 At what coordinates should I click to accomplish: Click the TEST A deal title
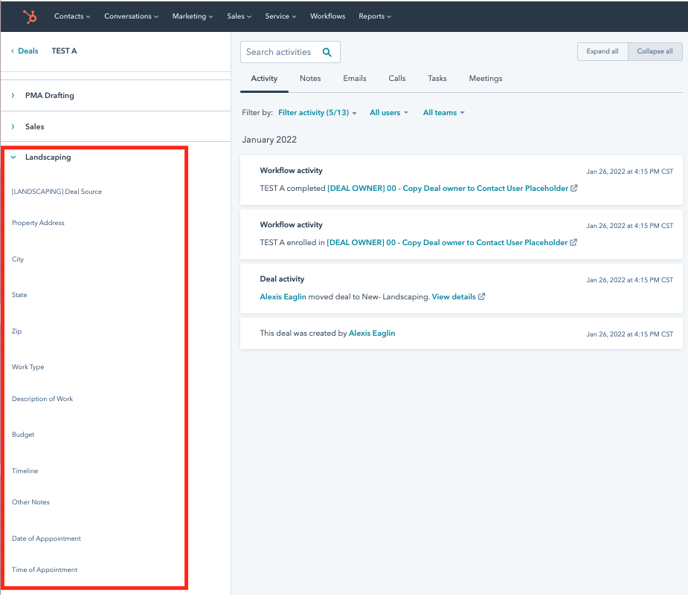[64, 51]
